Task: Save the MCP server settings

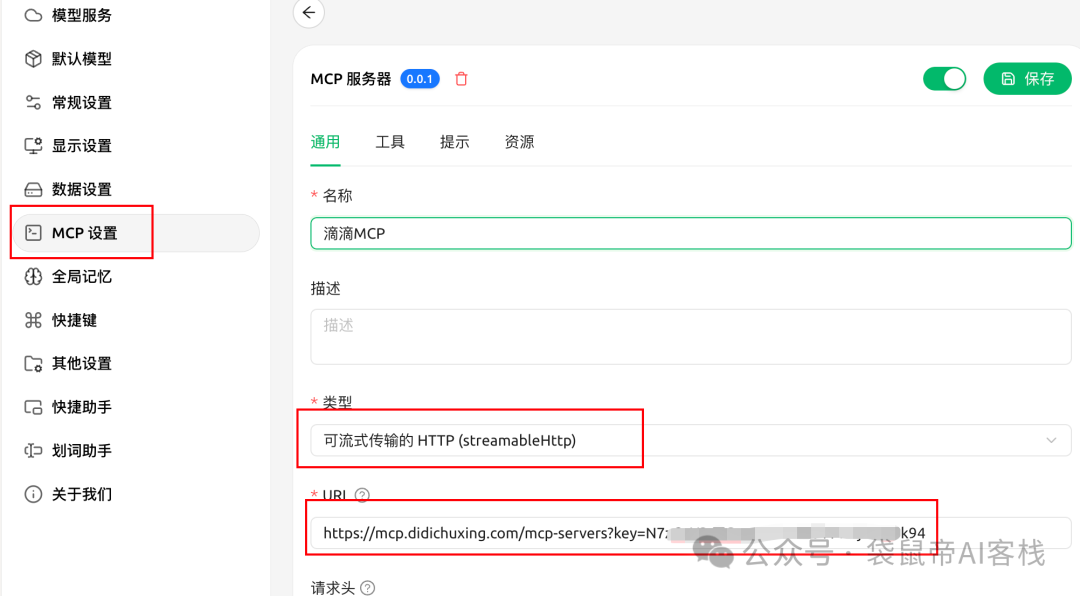Action: coord(1027,79)
